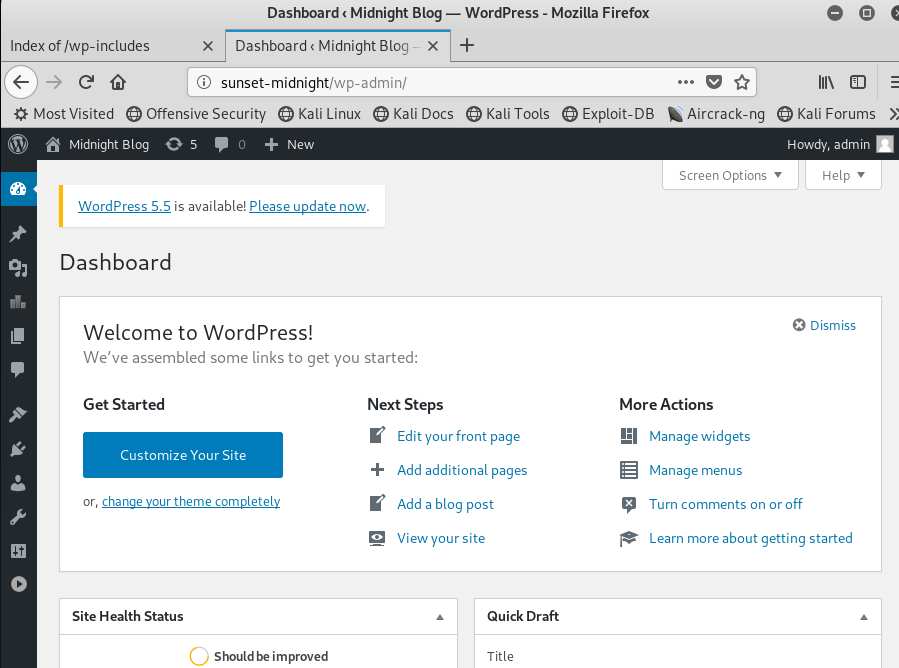Click the admin avatar picture
899x668 pixels.
[885, 144]
